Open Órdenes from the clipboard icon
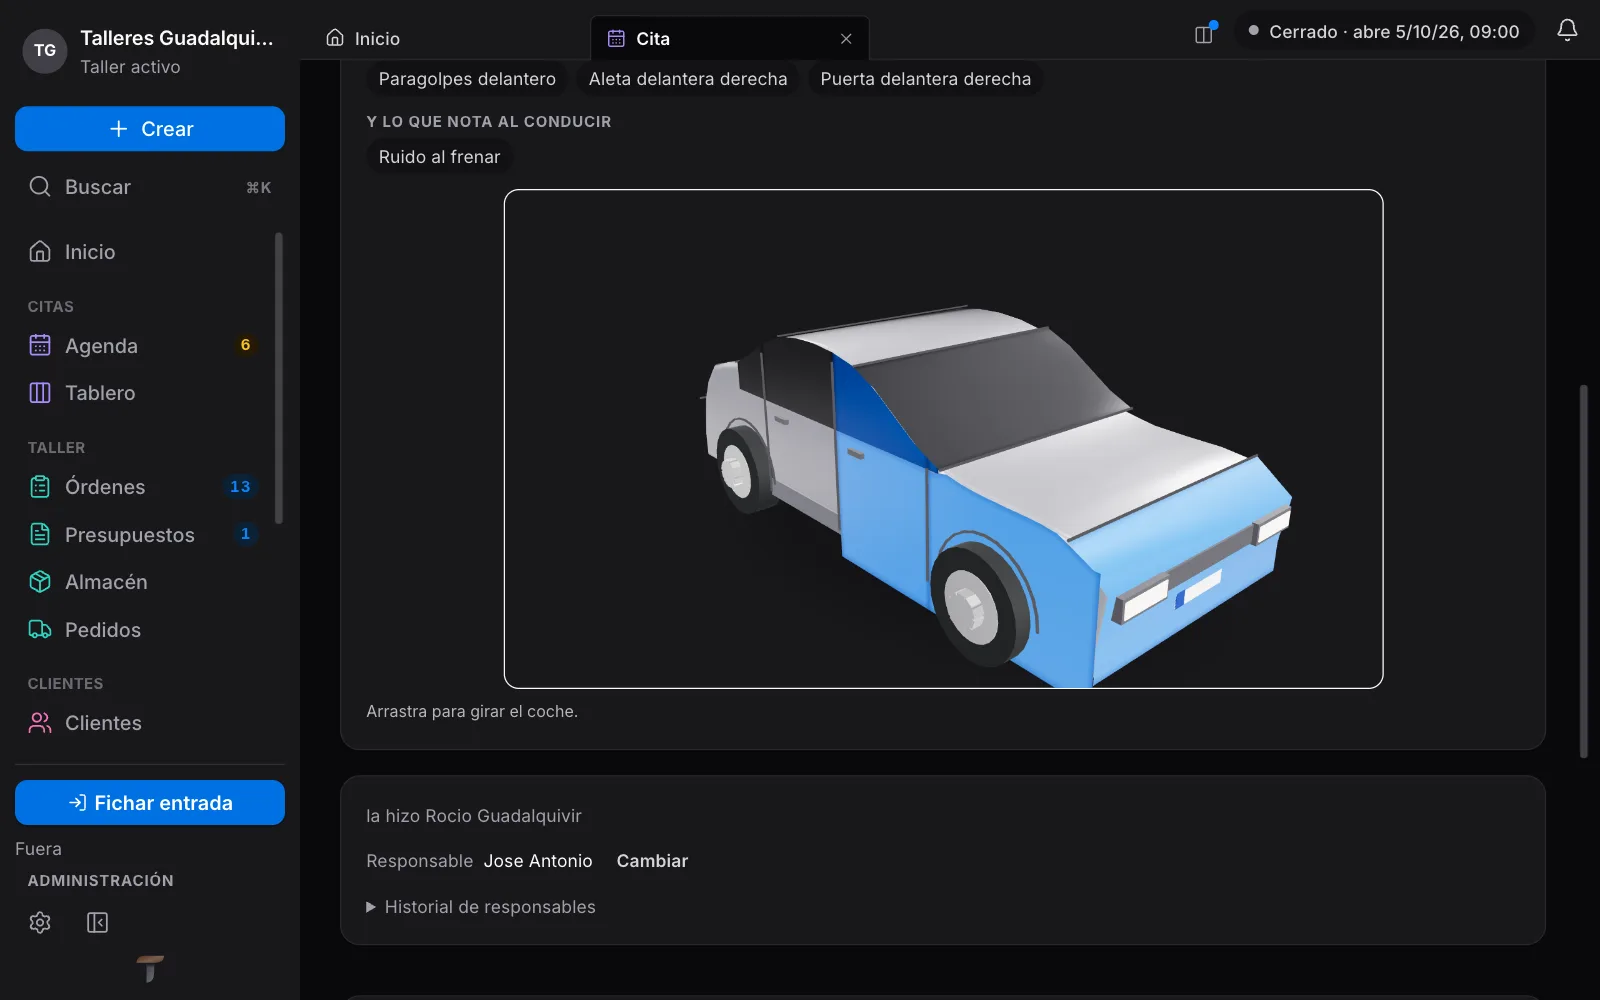 click(x=40, y=487)
